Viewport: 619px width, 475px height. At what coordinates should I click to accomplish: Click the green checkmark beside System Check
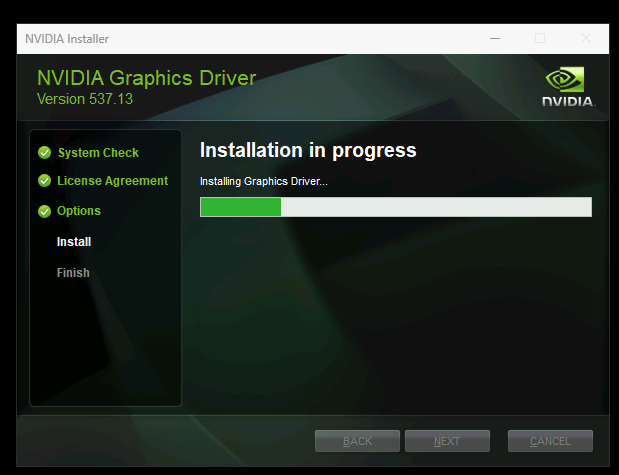45,152
